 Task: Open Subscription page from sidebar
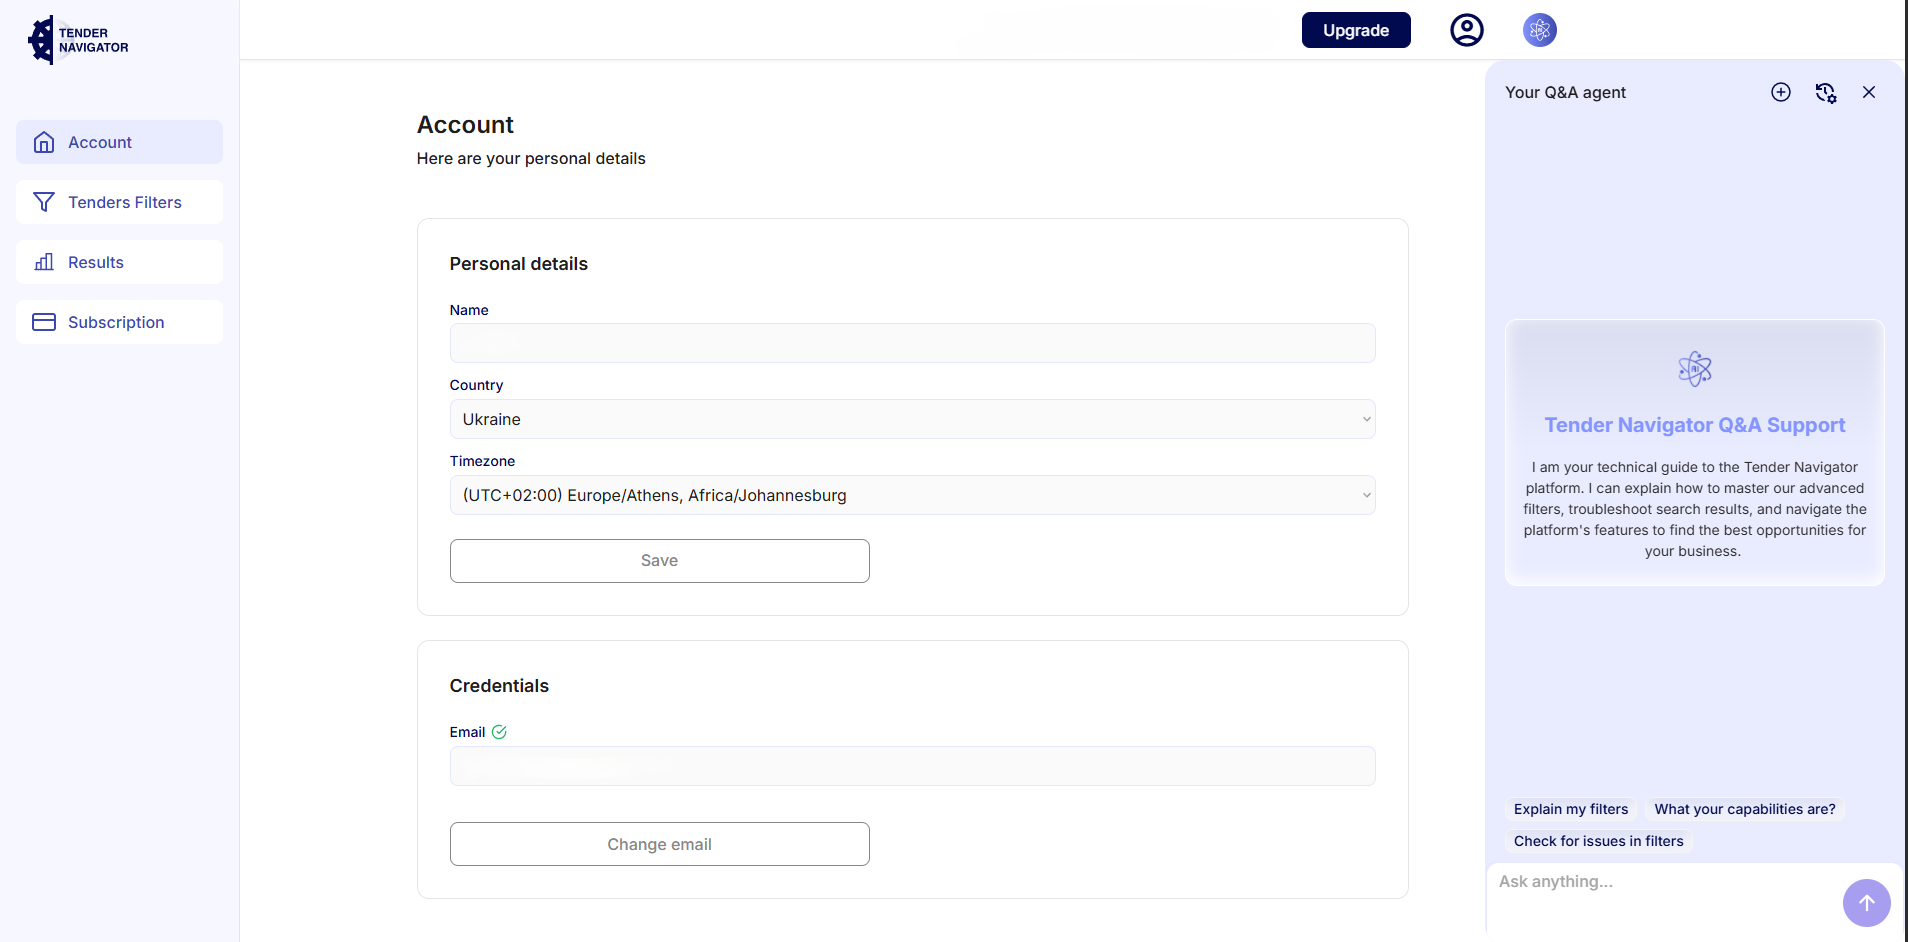click(116, 322)
